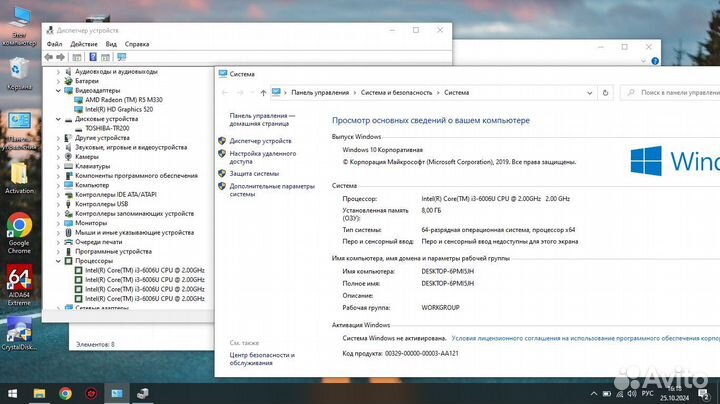This screenshot has height=404, width=720.
Task: Select Google Chrome desktop shortcut
Action: [19, 233]
